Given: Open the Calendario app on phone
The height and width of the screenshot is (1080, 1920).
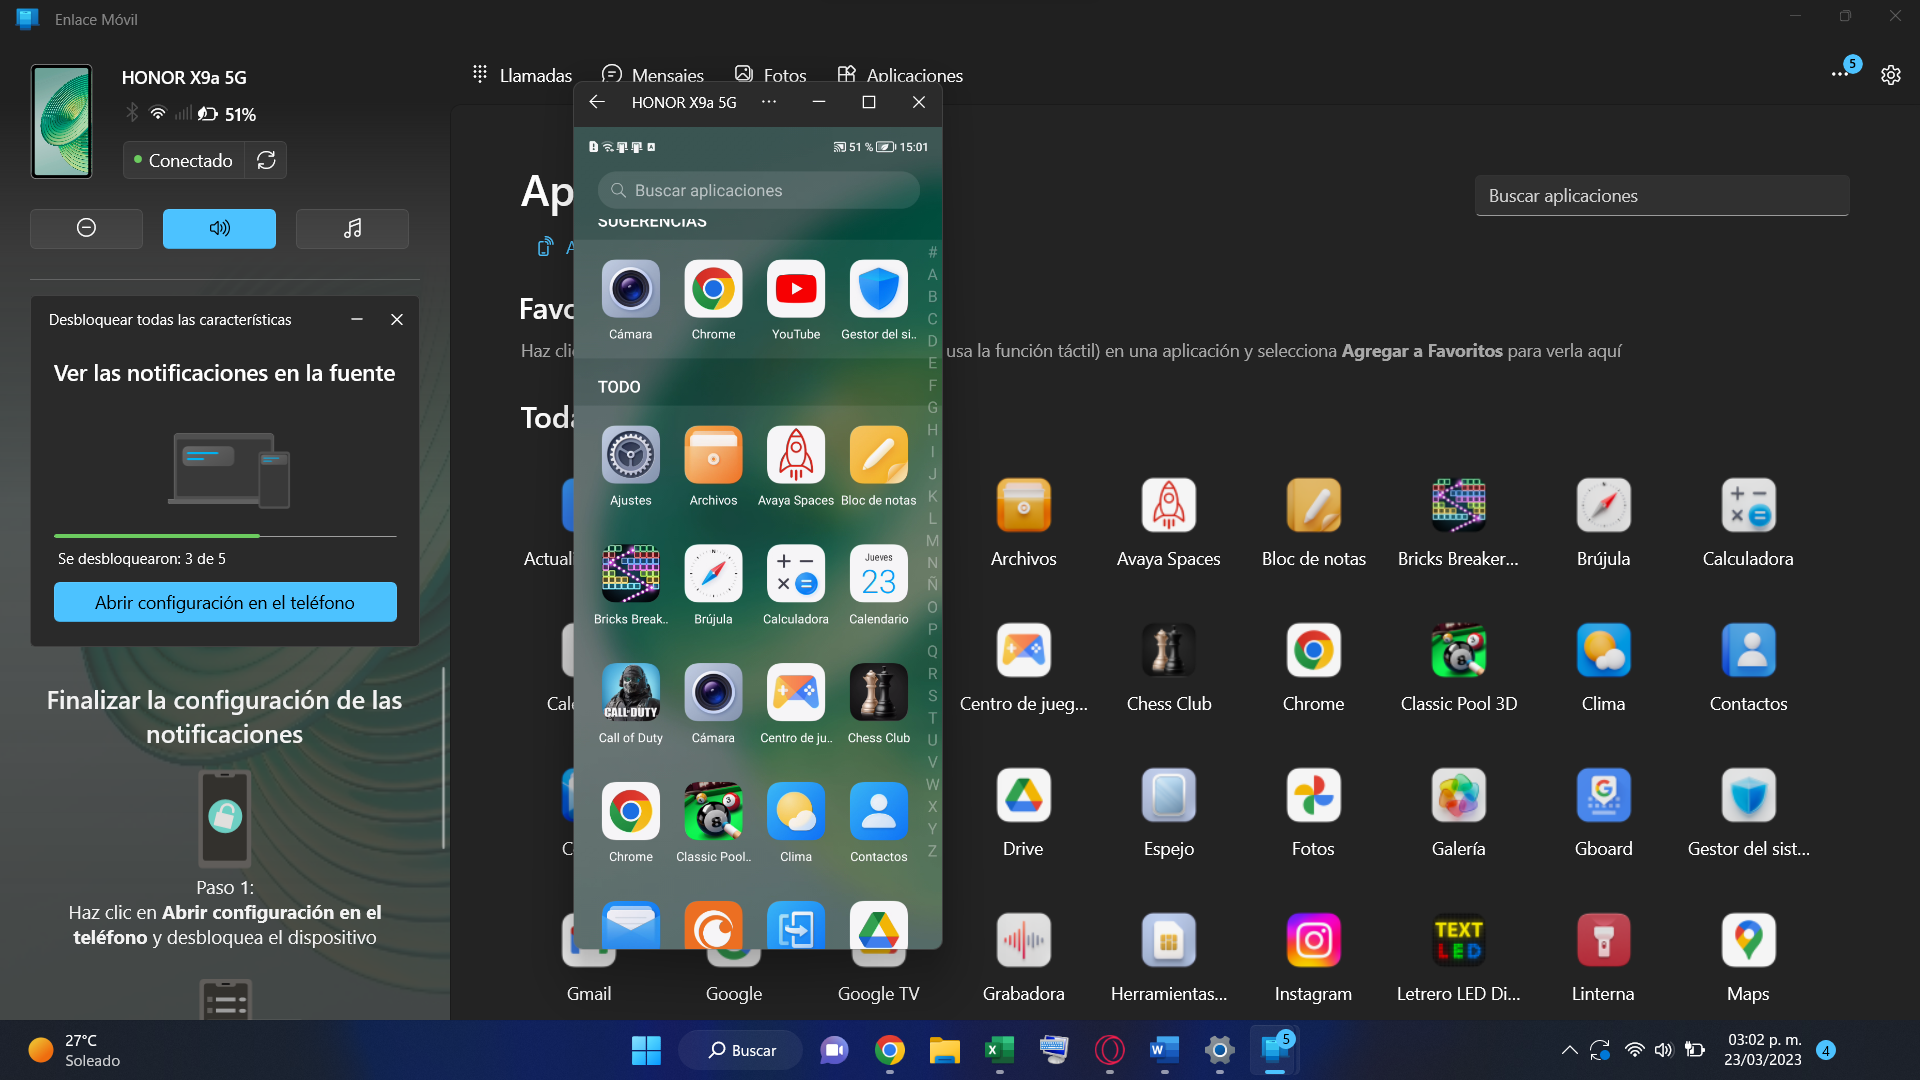Looking at the screenshot, I should [878, 575].
